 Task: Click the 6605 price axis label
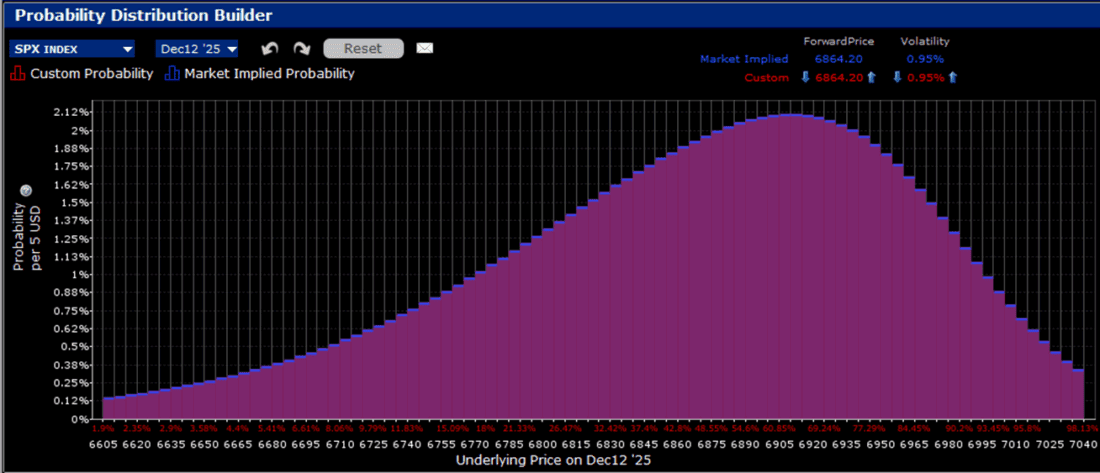click(103, 444)
